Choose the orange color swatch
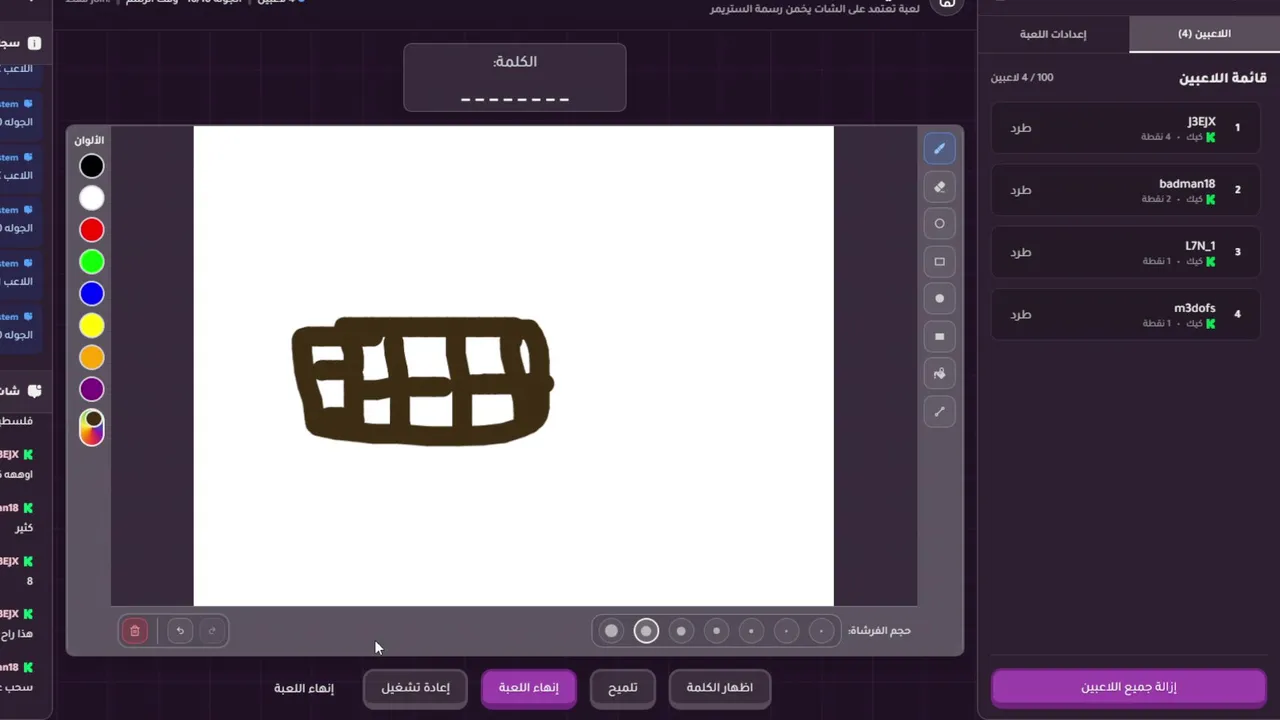The width and height of the screenshot is (1280, 720). pyautogui.click(x=92, y=358)
